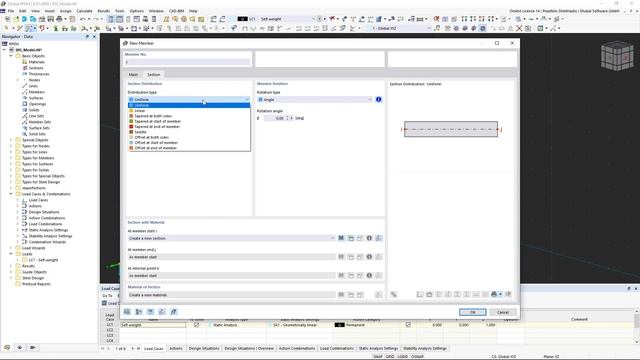Expand the Special Objects folder

click(11, 140)
